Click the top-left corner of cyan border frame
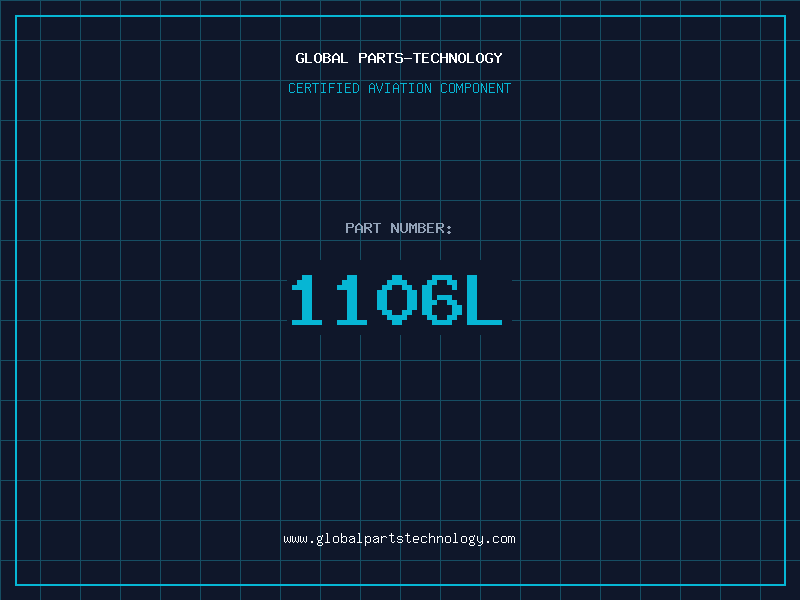Screen dimensions: 800x600 click(x=16, y=16)
